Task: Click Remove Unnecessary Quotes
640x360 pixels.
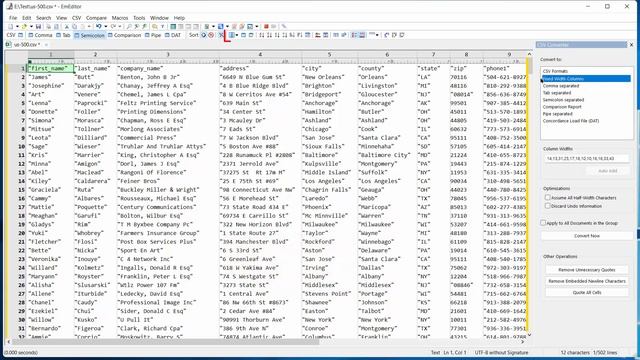Action: coord(587,270)
